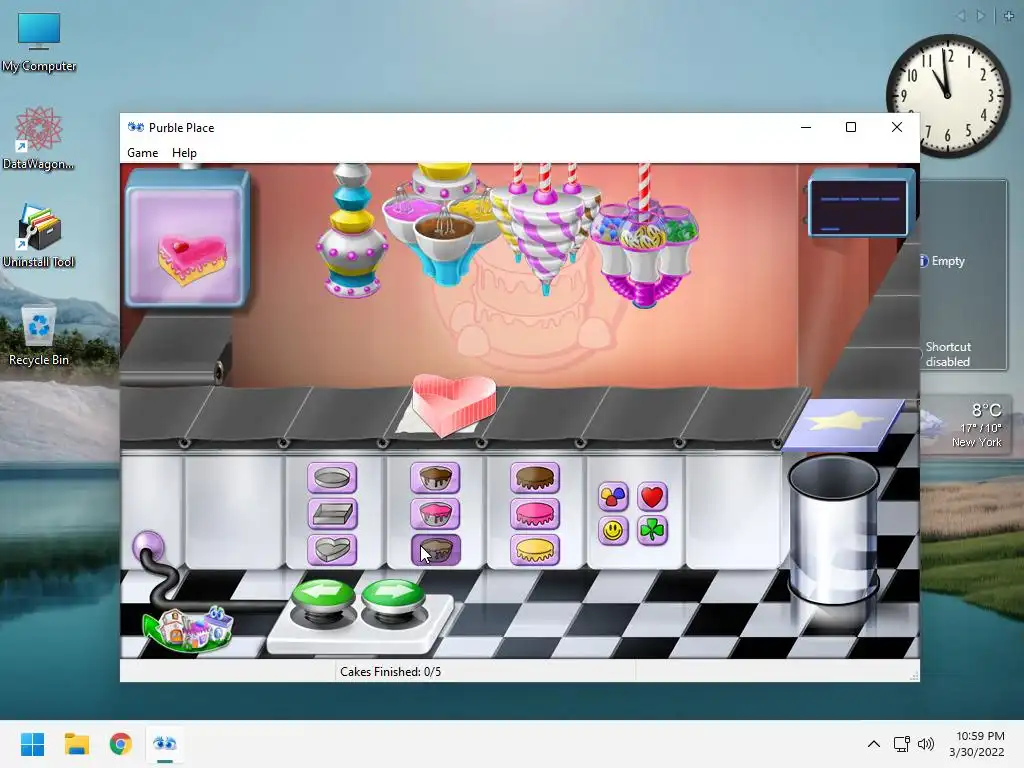Launch Google Chrome from taskbar
This screenshot has width=1024, height=768.
[x=120, y=744]
